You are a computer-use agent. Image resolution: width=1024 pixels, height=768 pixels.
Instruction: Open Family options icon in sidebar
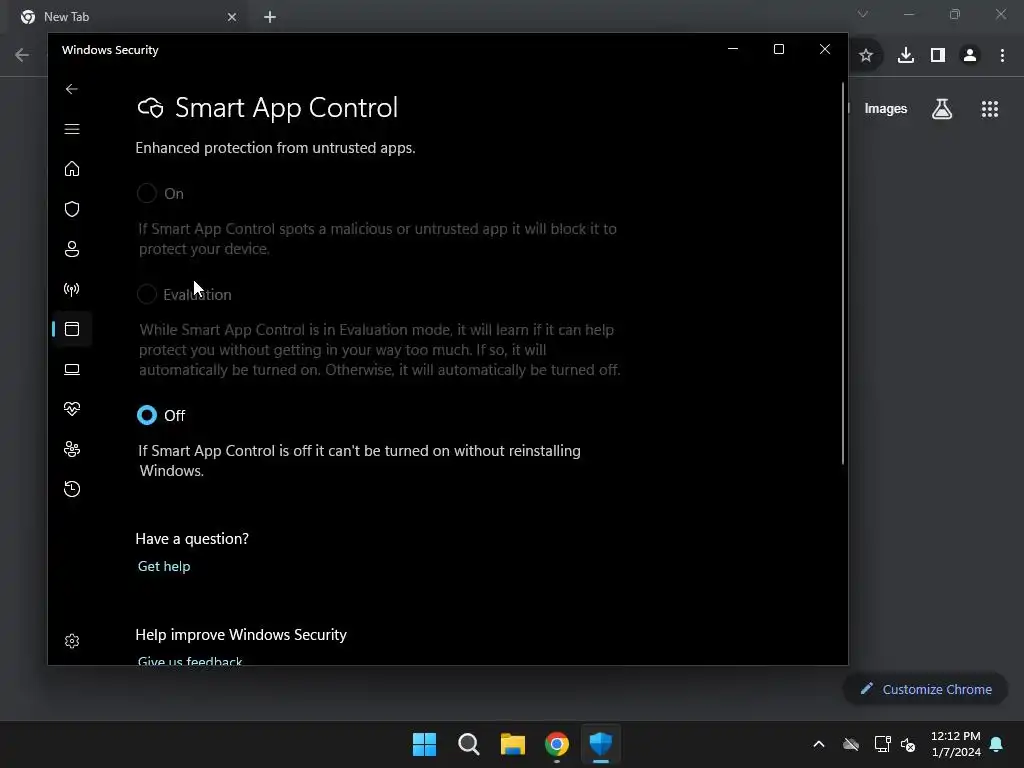coord(72,449)
